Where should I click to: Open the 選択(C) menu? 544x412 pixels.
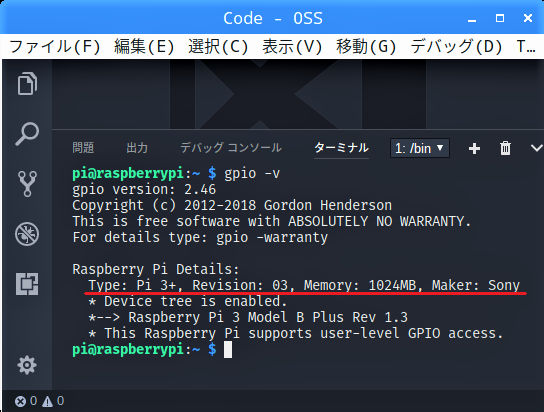218,46
